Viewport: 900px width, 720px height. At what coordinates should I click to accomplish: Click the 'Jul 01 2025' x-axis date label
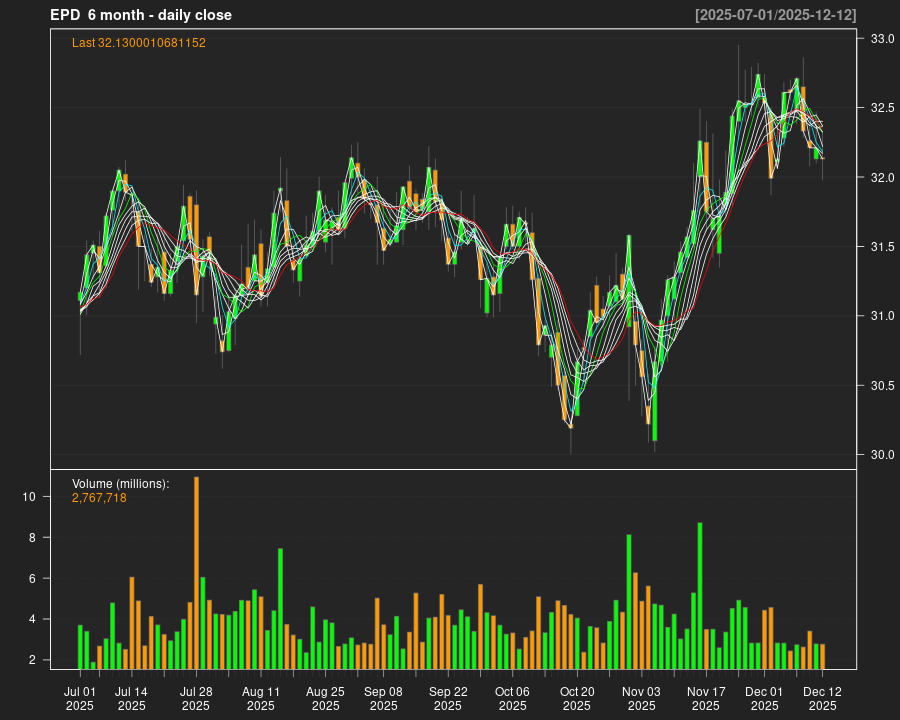coord(80,698)
